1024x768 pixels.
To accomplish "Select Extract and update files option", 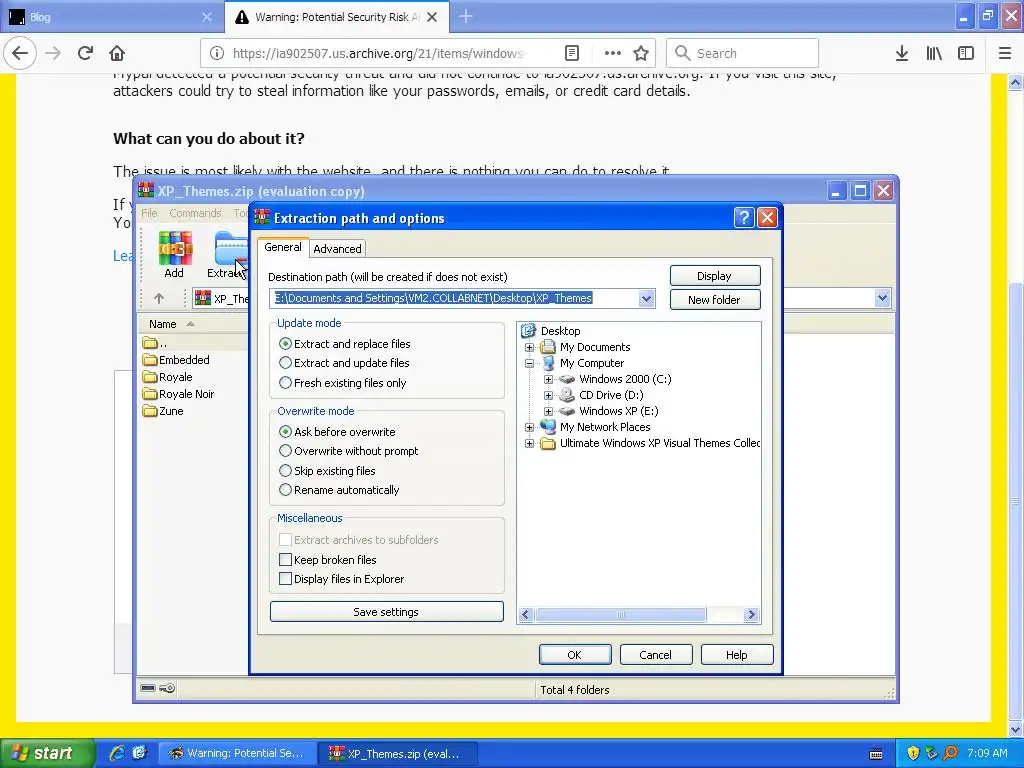I will tap(344, 363).
